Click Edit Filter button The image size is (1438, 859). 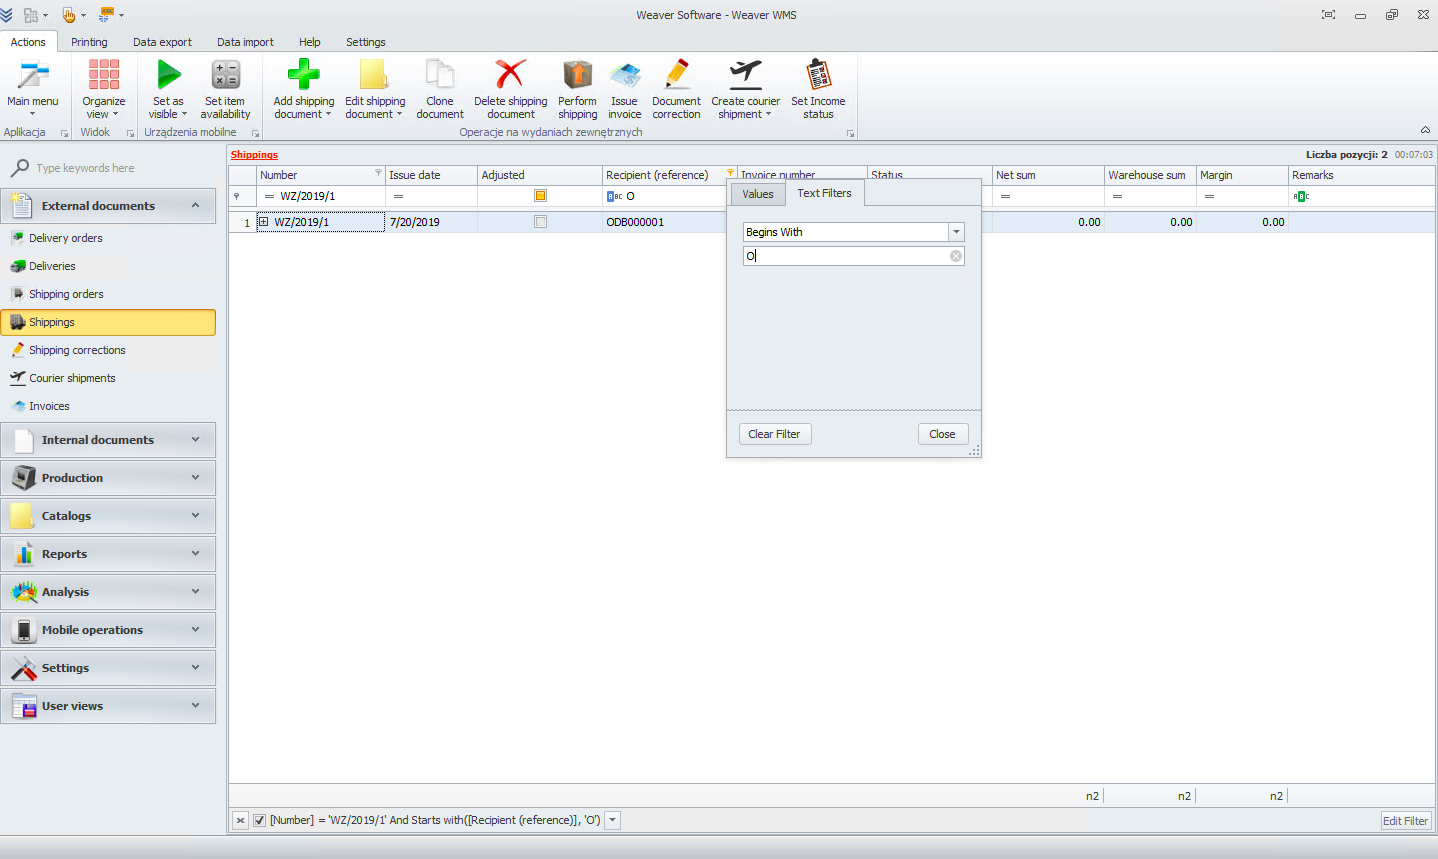click(1405, 821)
